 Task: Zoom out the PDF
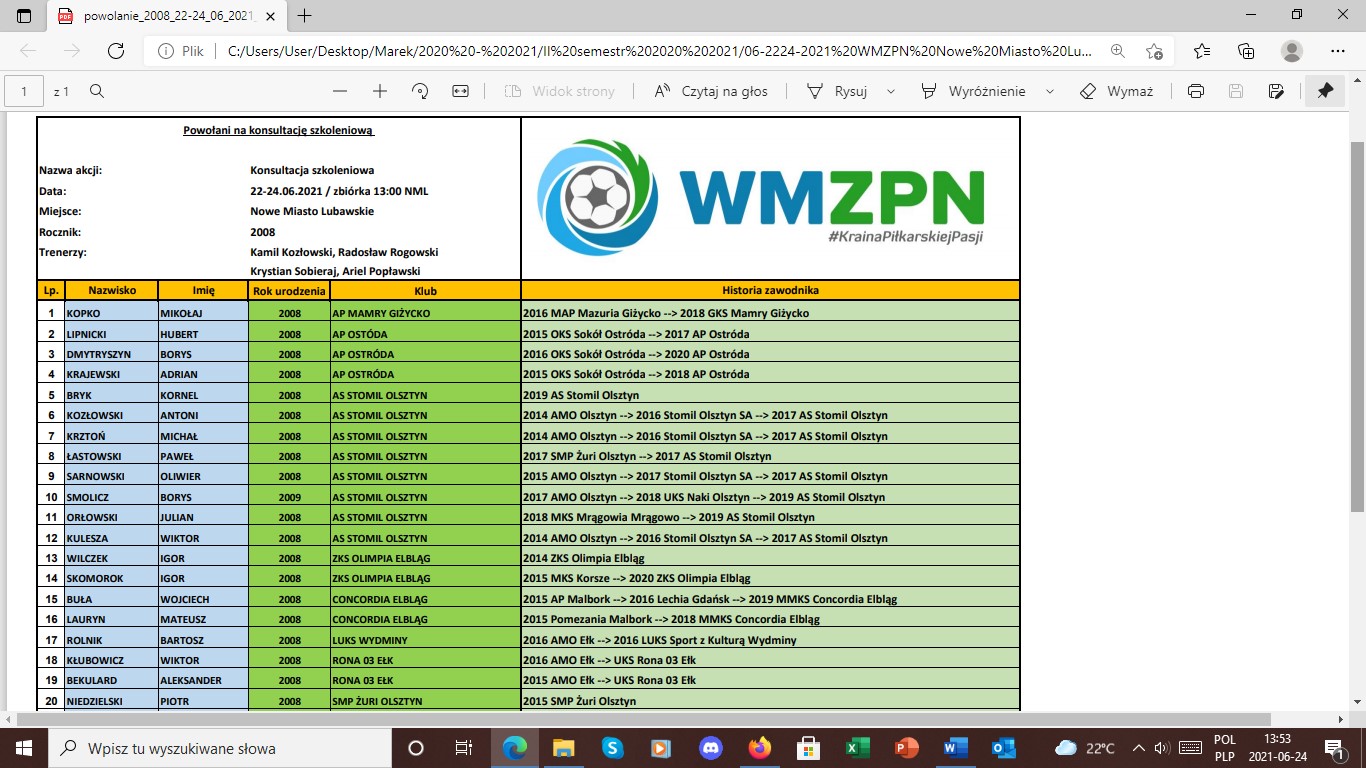(x=340, y=91)
